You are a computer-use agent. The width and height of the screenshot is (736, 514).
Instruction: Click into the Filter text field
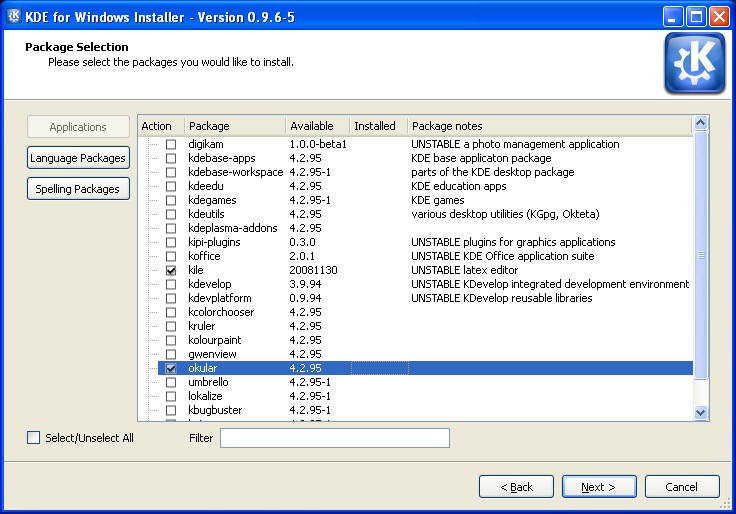pos(335,438)
